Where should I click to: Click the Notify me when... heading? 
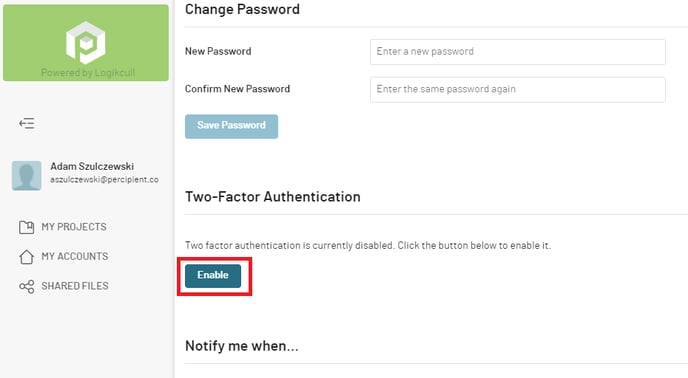pyautogui.click(x=242, y=346)
